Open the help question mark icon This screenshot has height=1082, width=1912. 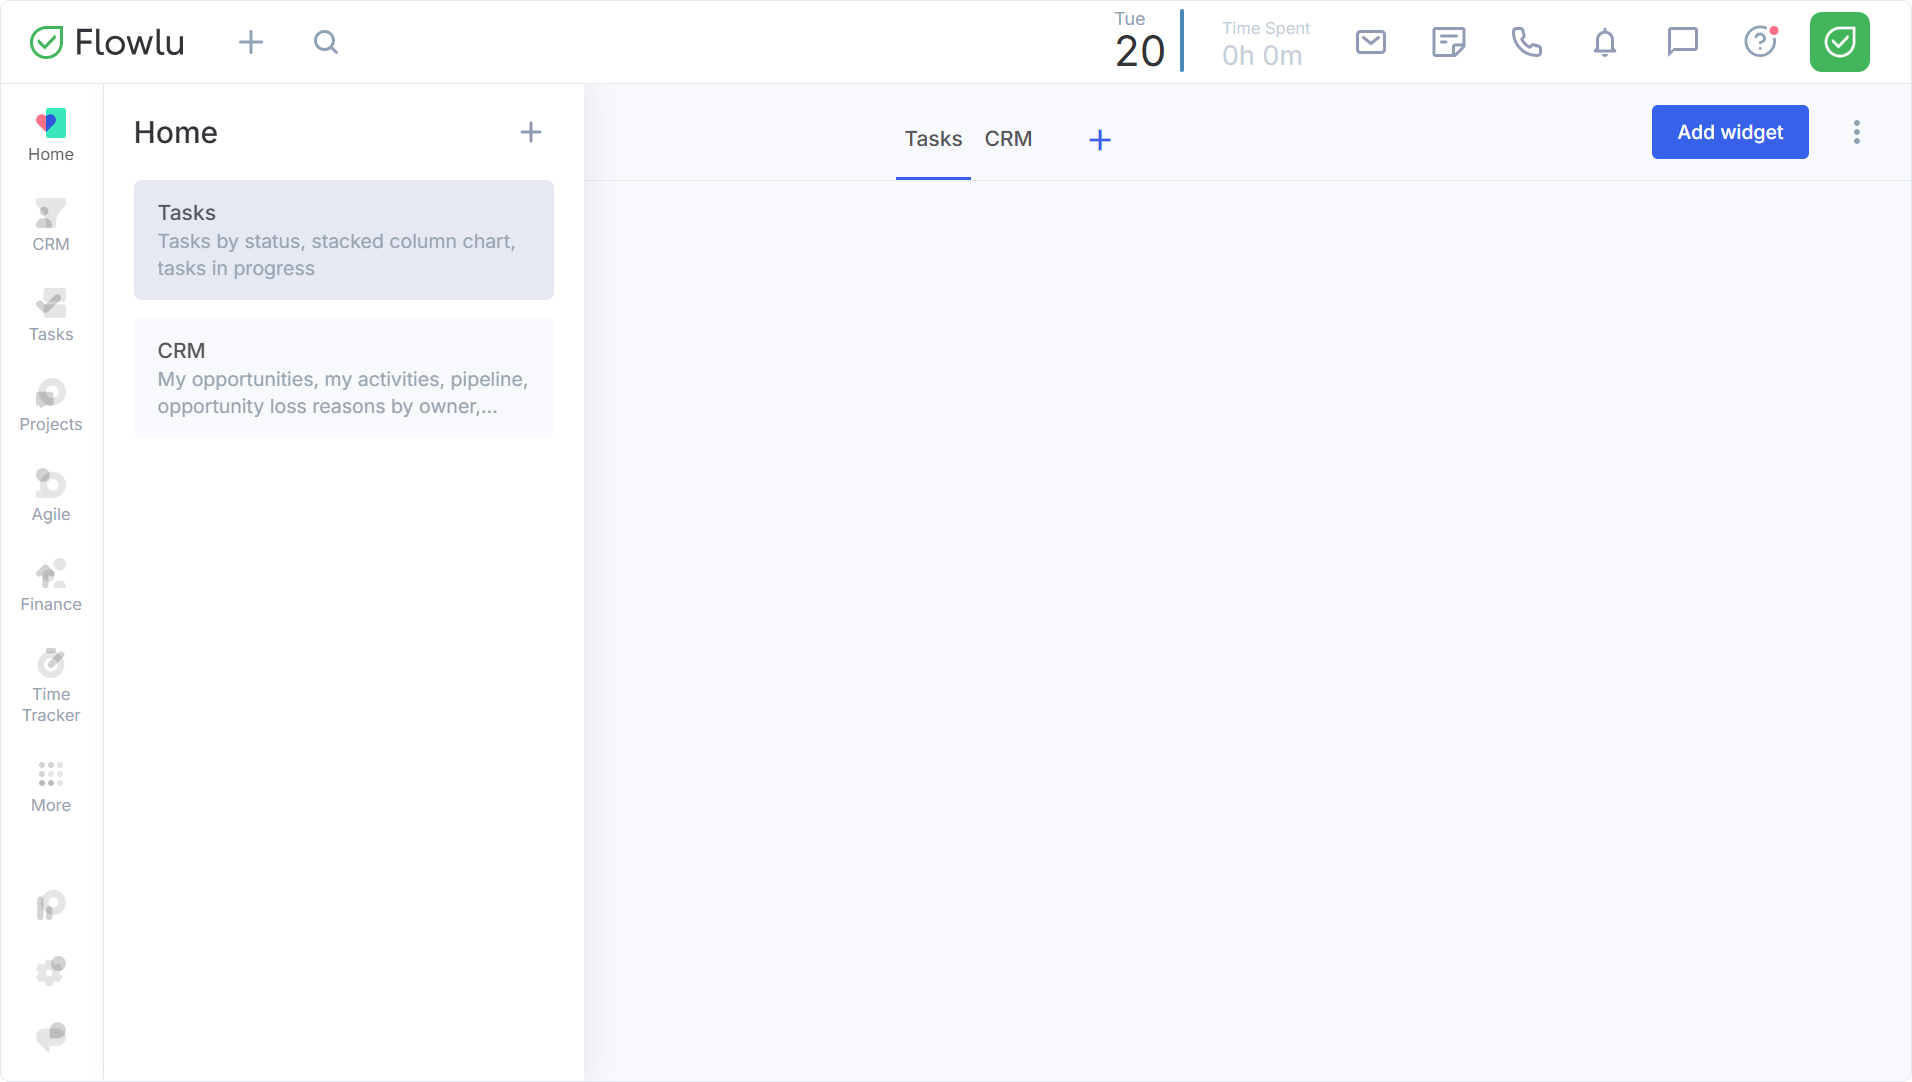click(x=1760, y=42)
